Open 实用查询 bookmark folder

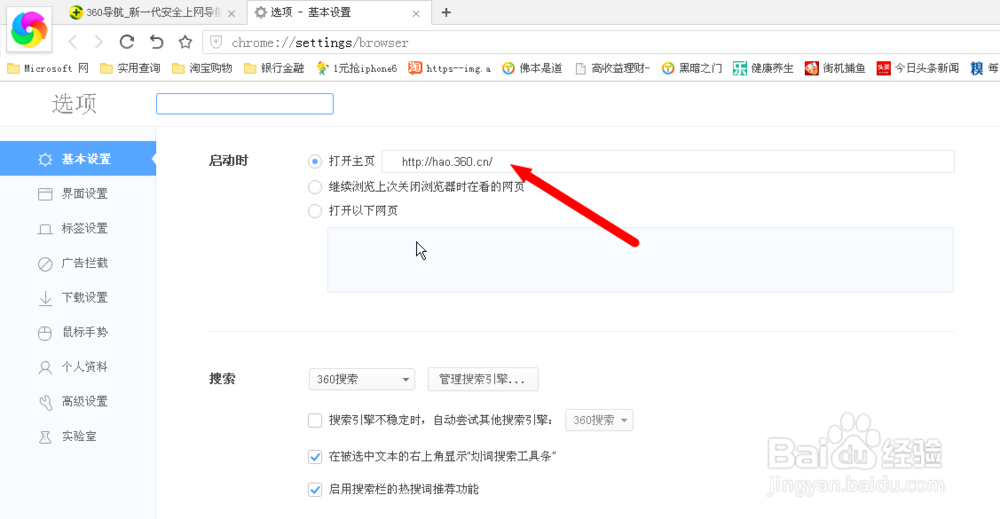click(x=130, y=68)
